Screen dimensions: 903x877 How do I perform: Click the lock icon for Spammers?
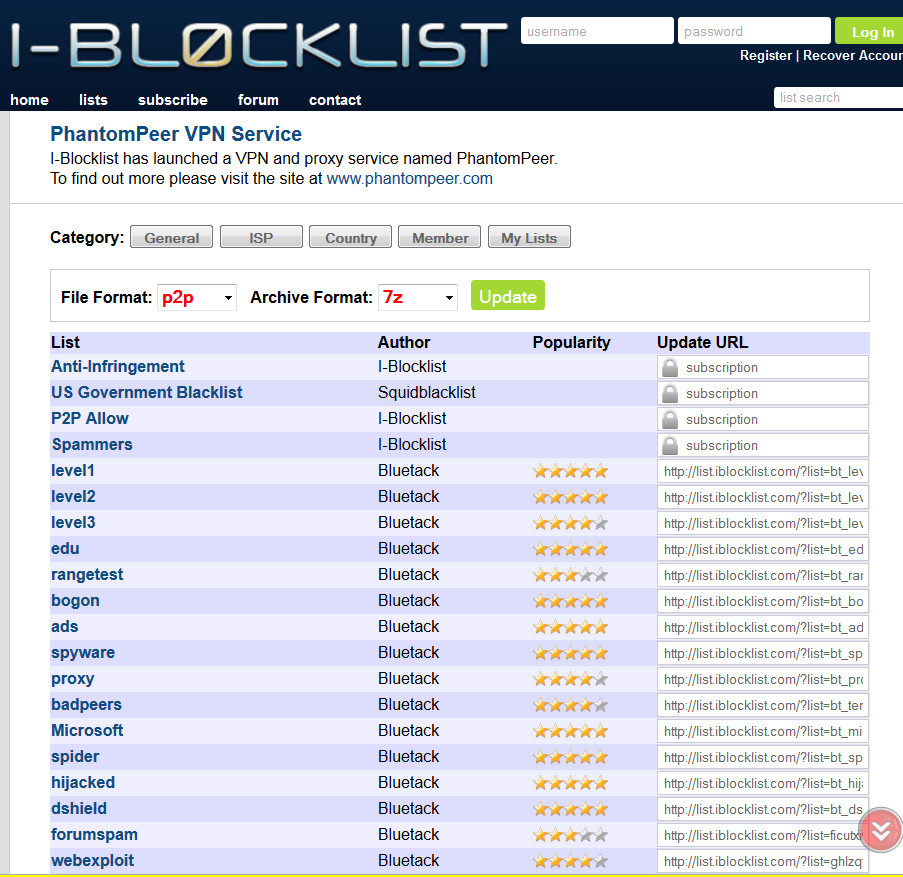coord(670,445)
